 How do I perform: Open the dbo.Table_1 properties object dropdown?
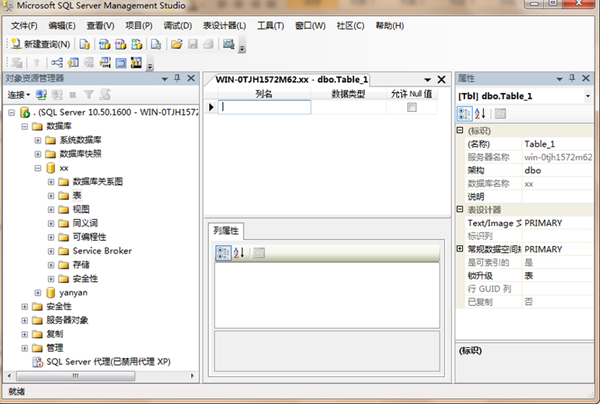[x=587, y=95]
